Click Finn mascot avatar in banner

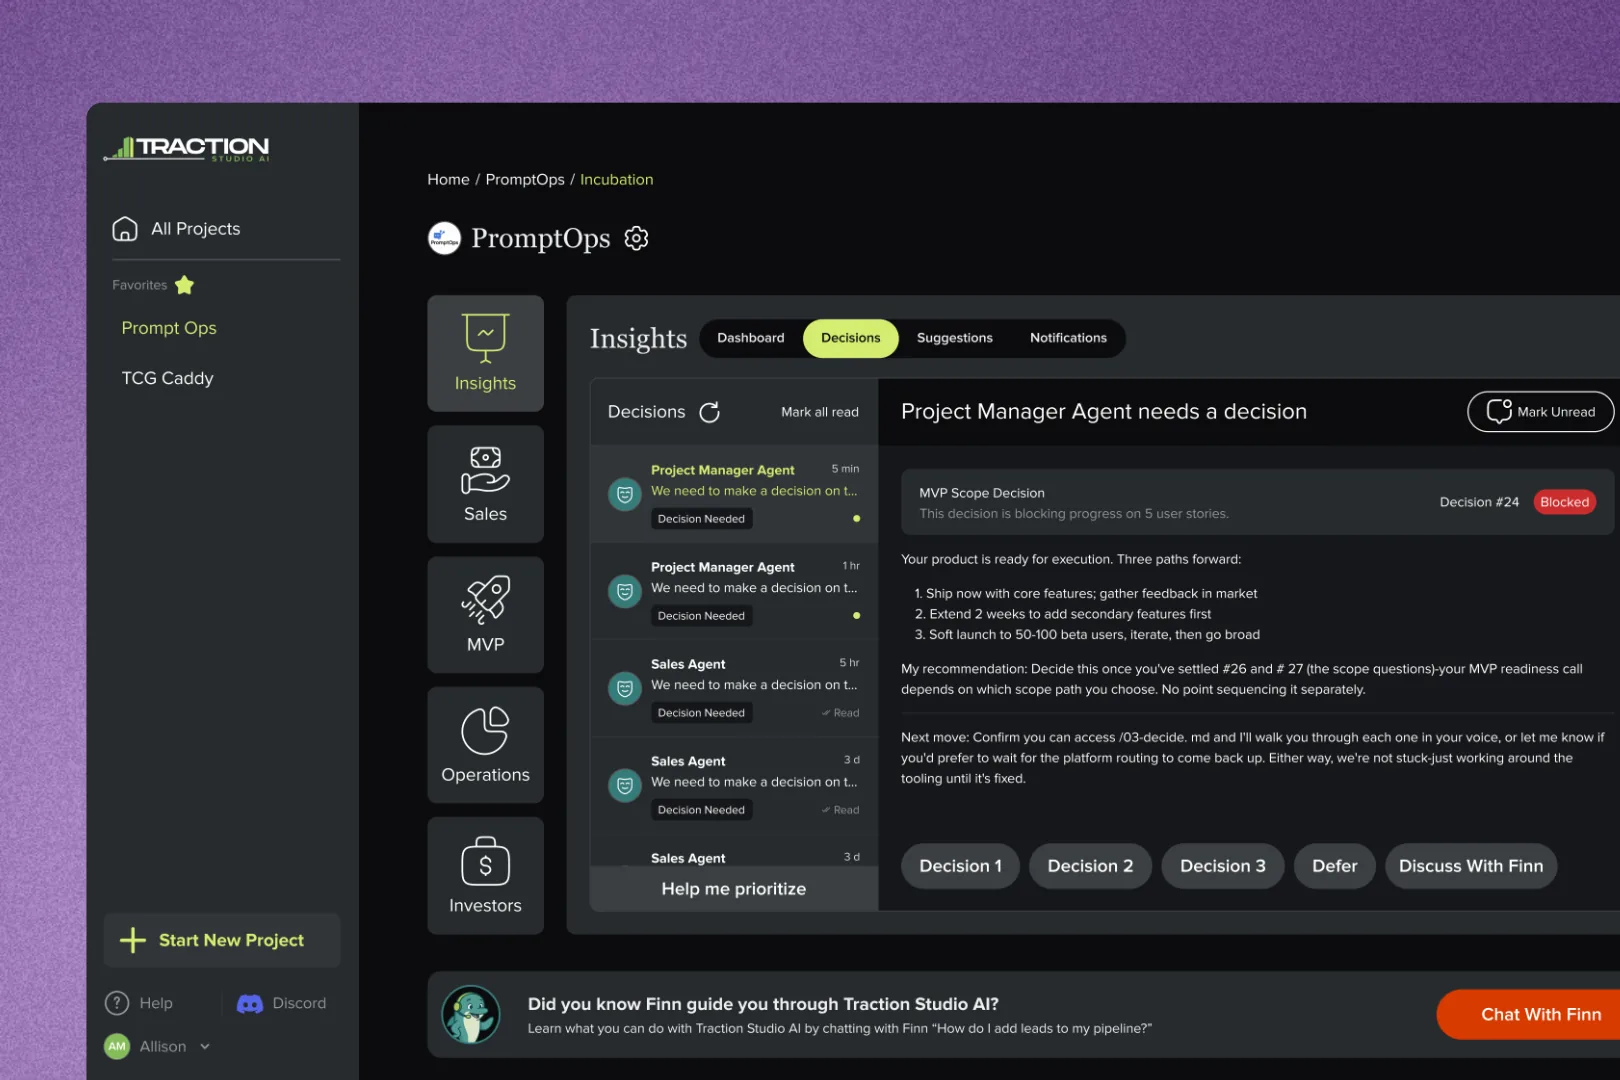471,1015
